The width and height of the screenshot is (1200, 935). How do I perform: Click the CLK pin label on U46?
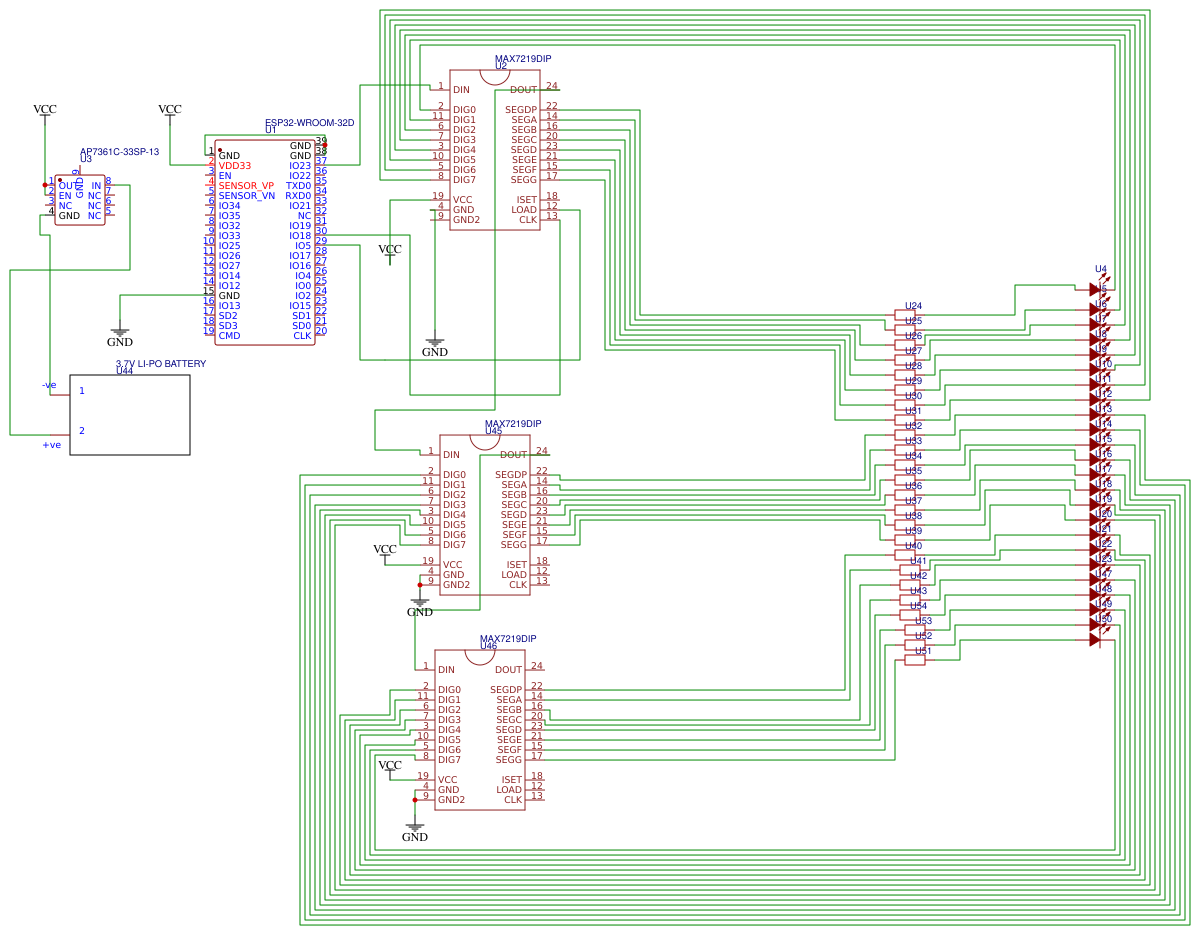point(513,800)
